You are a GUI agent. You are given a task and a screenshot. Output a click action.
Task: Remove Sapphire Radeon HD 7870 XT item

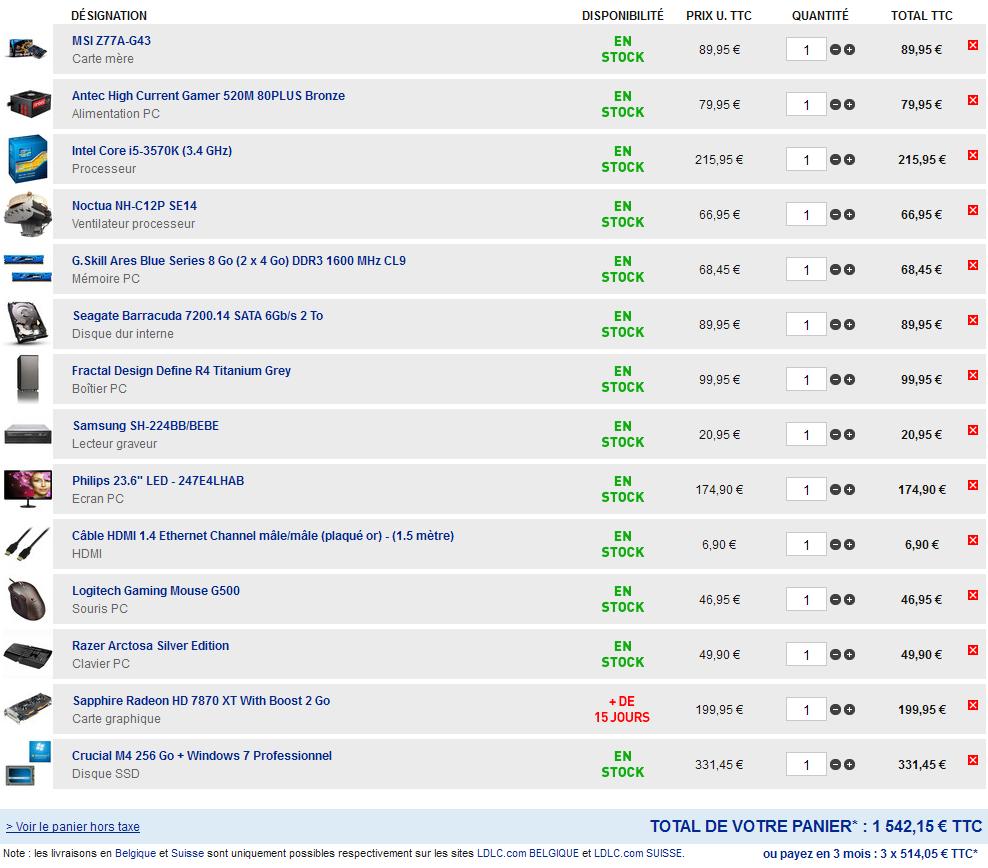coord(972,705)
